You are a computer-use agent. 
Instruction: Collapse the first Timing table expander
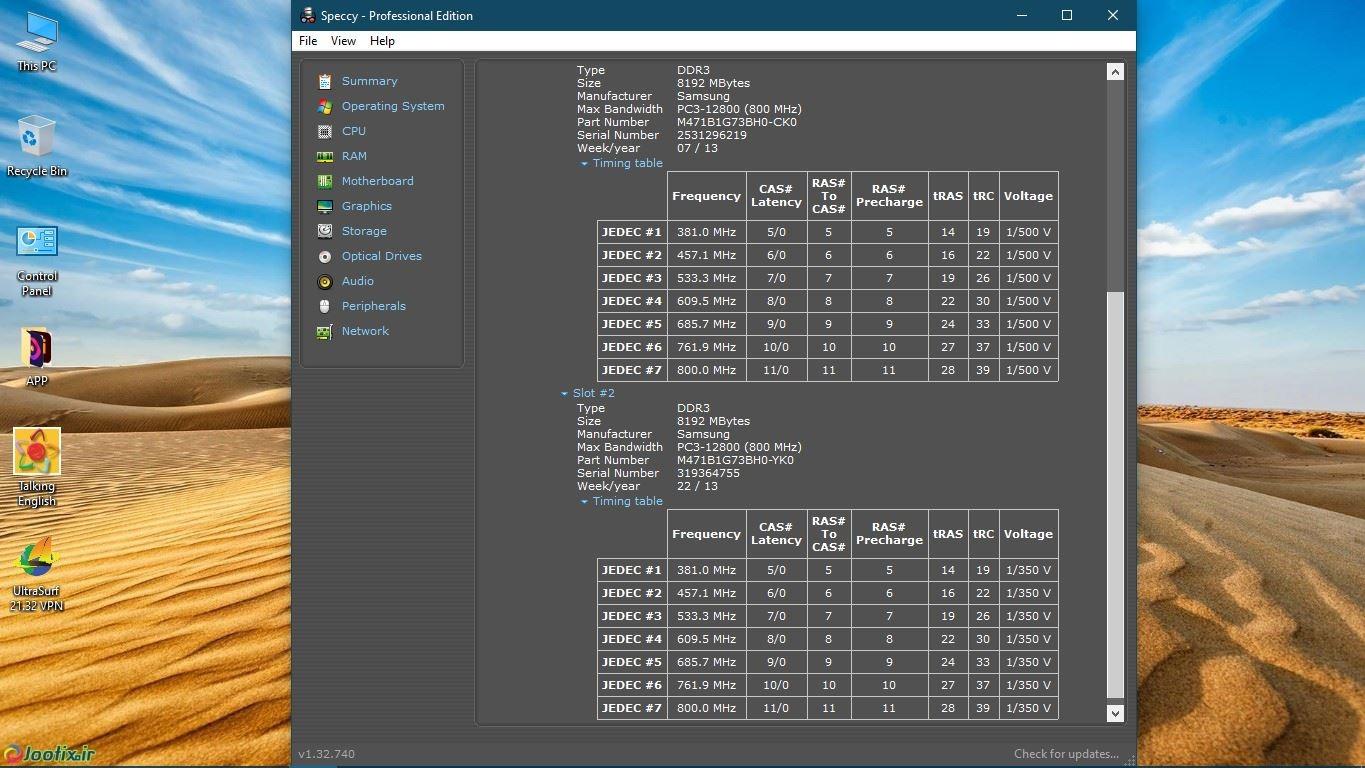click(x=584, y=164)
